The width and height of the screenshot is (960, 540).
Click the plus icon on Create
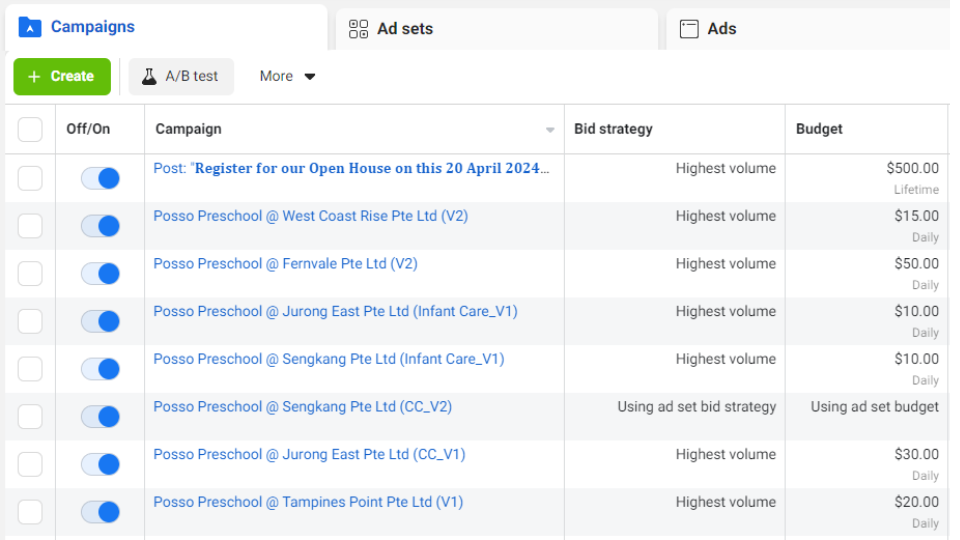(34, 77)
